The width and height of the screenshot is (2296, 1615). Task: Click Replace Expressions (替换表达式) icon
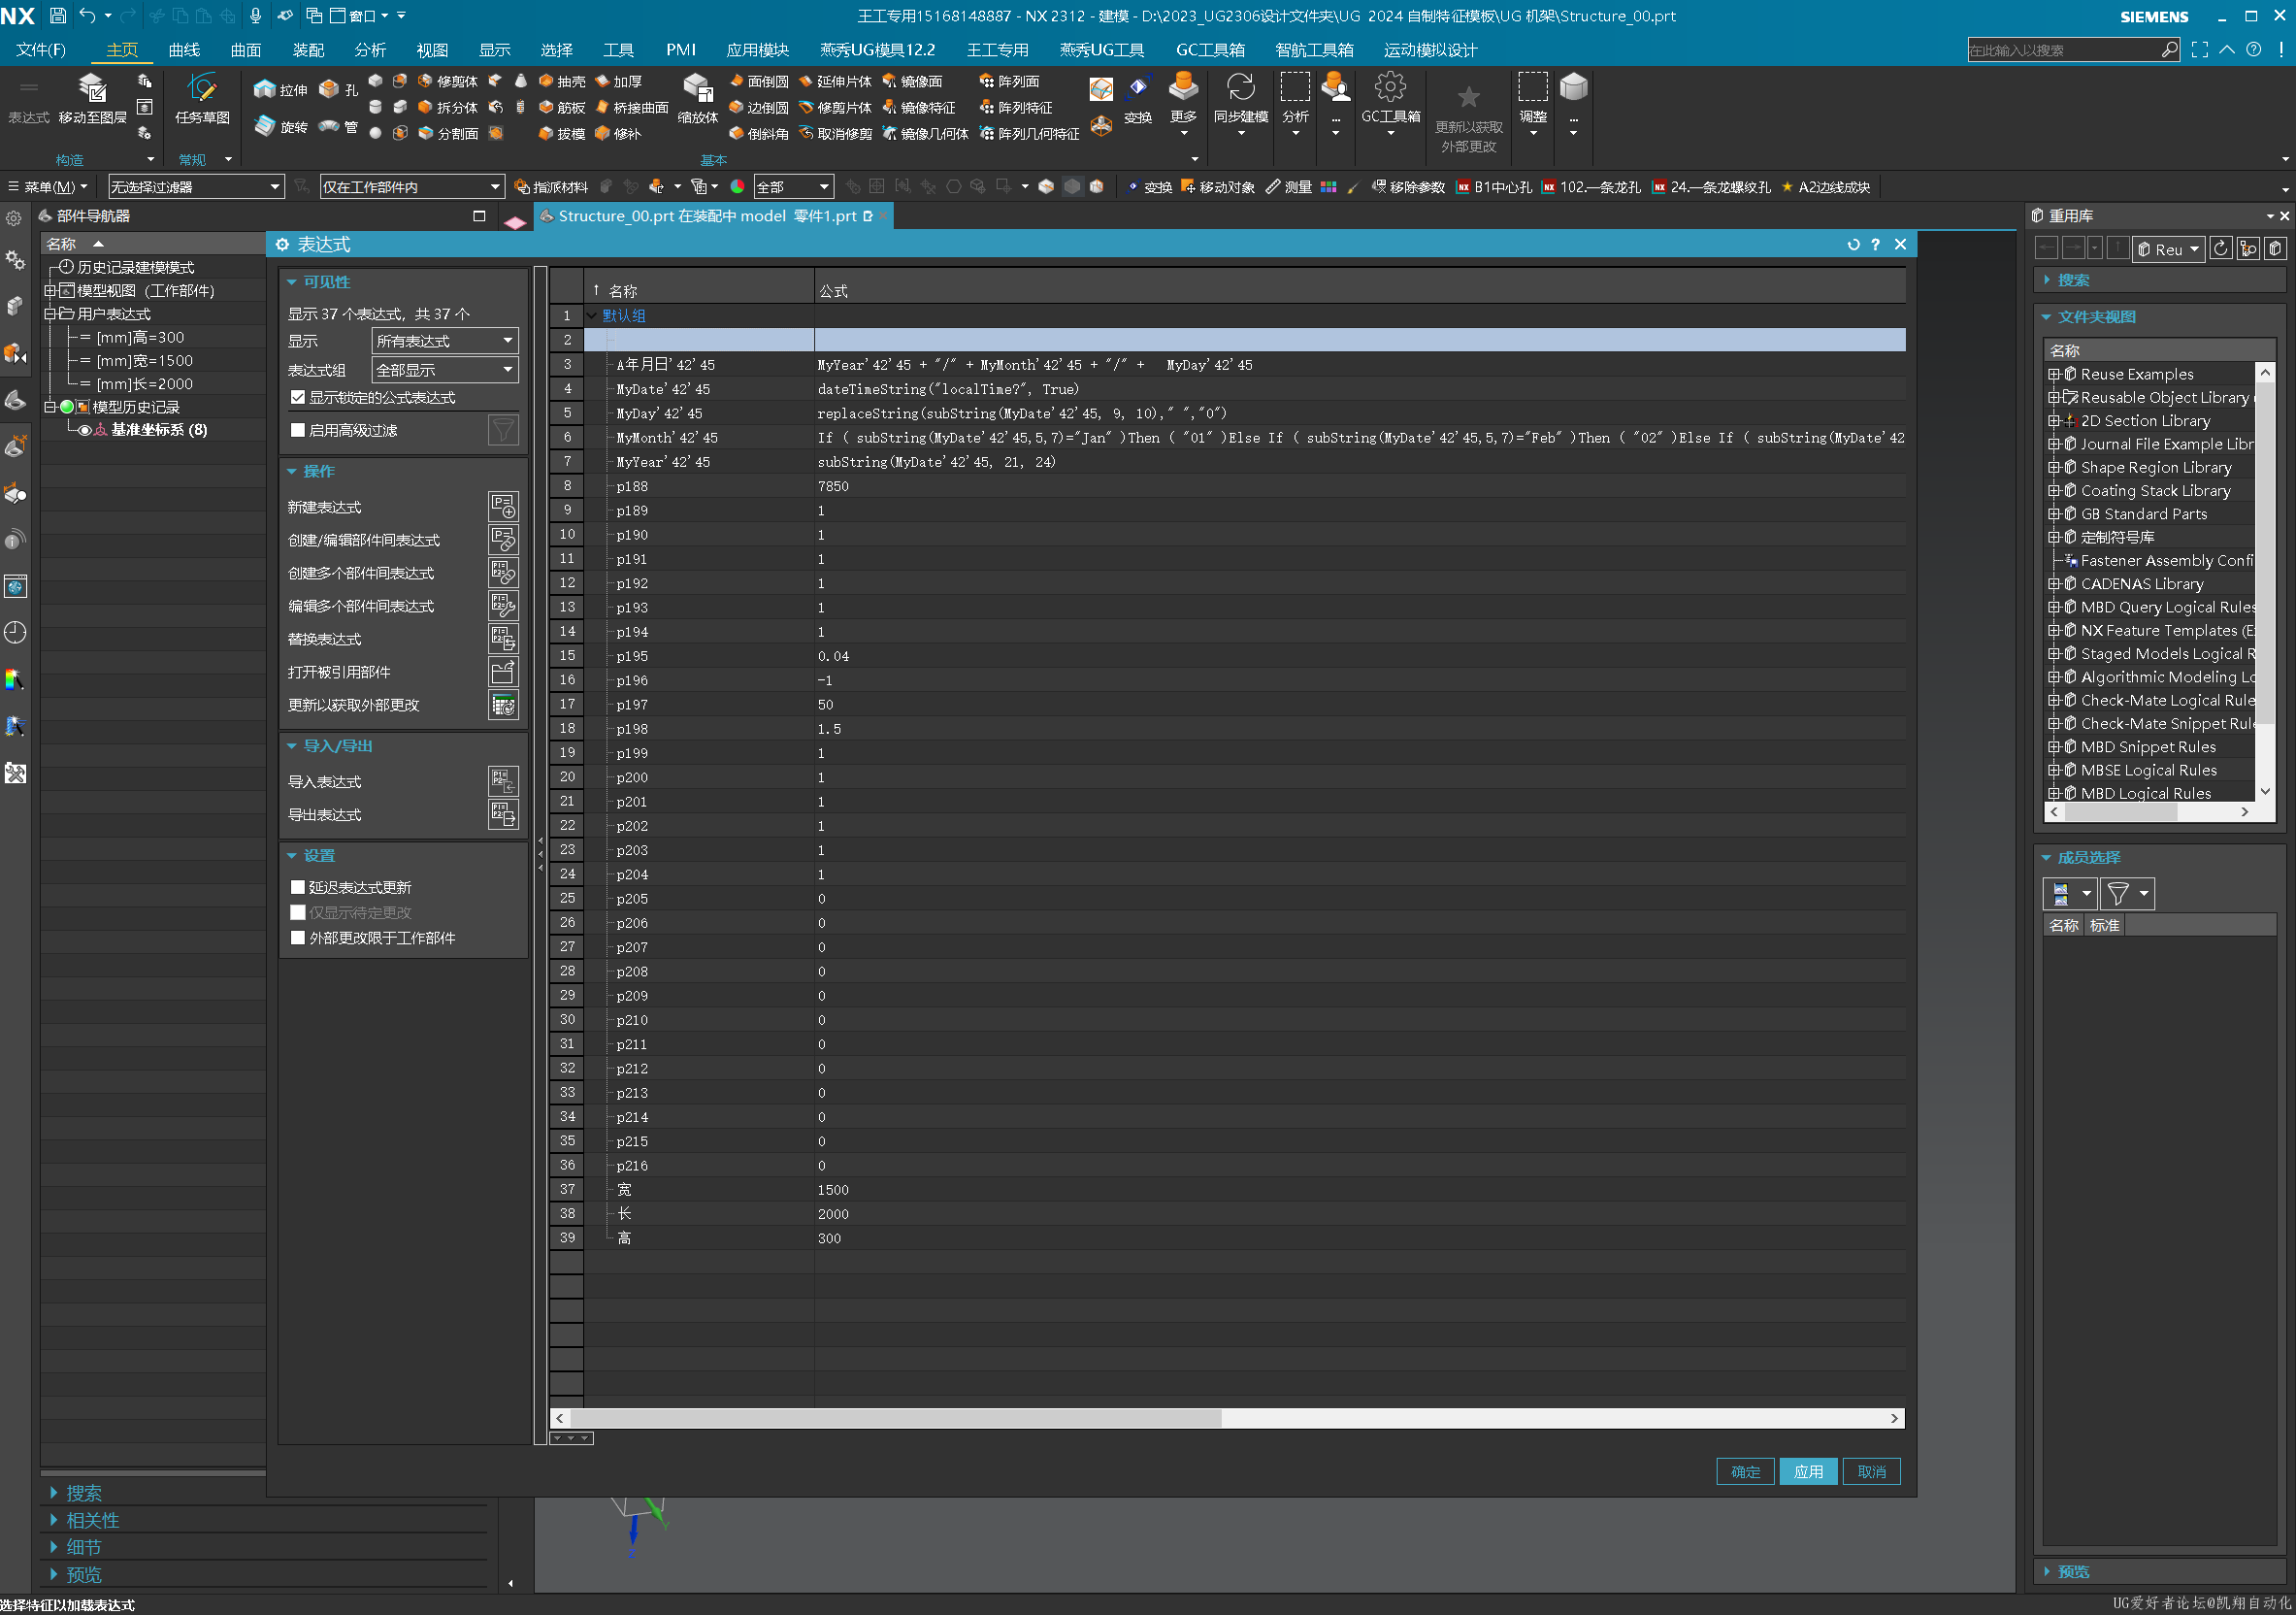[x=503, y=639]
